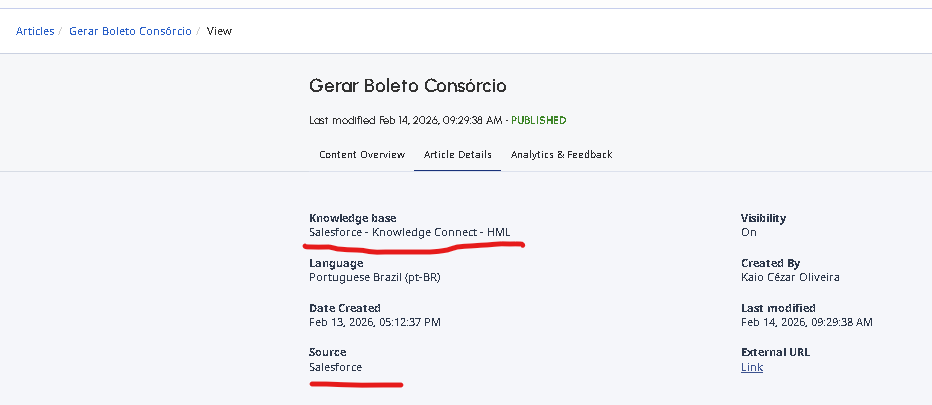Click the Salesforce - Knowledge Connect - HML value

(x=409, y=232)
